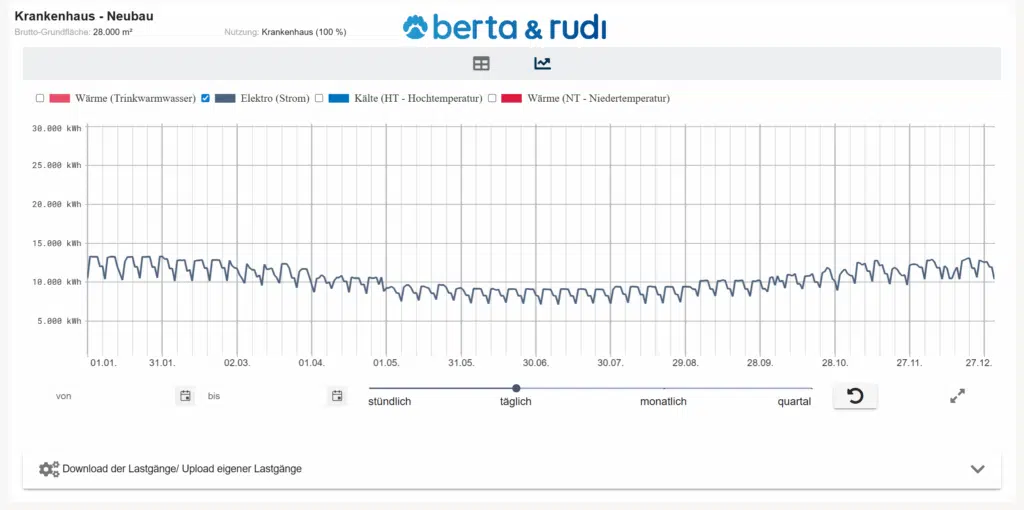Viewport: 1024px width, 510px height.
Task: Click the reset circular arrow button
Action: click(855, 396)
